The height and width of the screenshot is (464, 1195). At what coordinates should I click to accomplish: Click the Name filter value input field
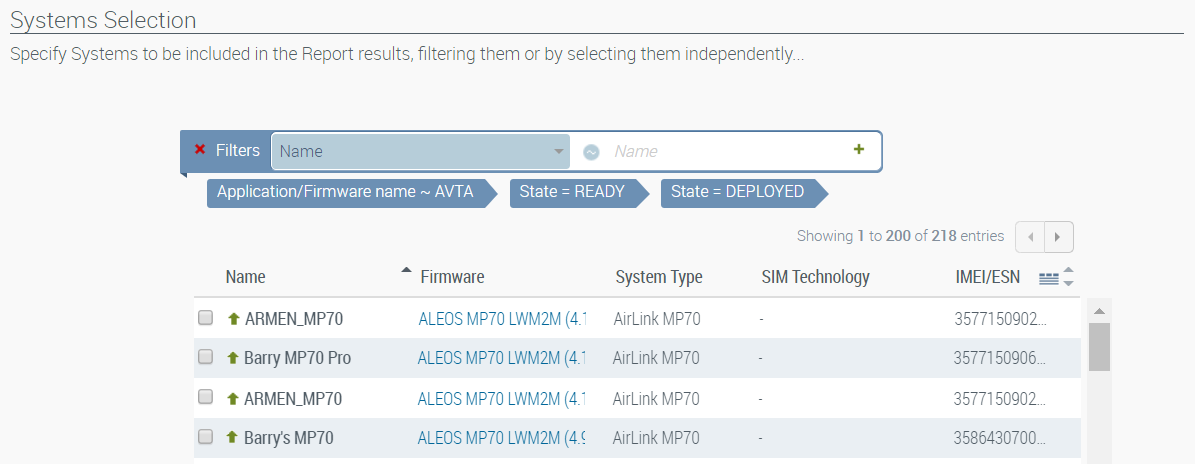725,152
